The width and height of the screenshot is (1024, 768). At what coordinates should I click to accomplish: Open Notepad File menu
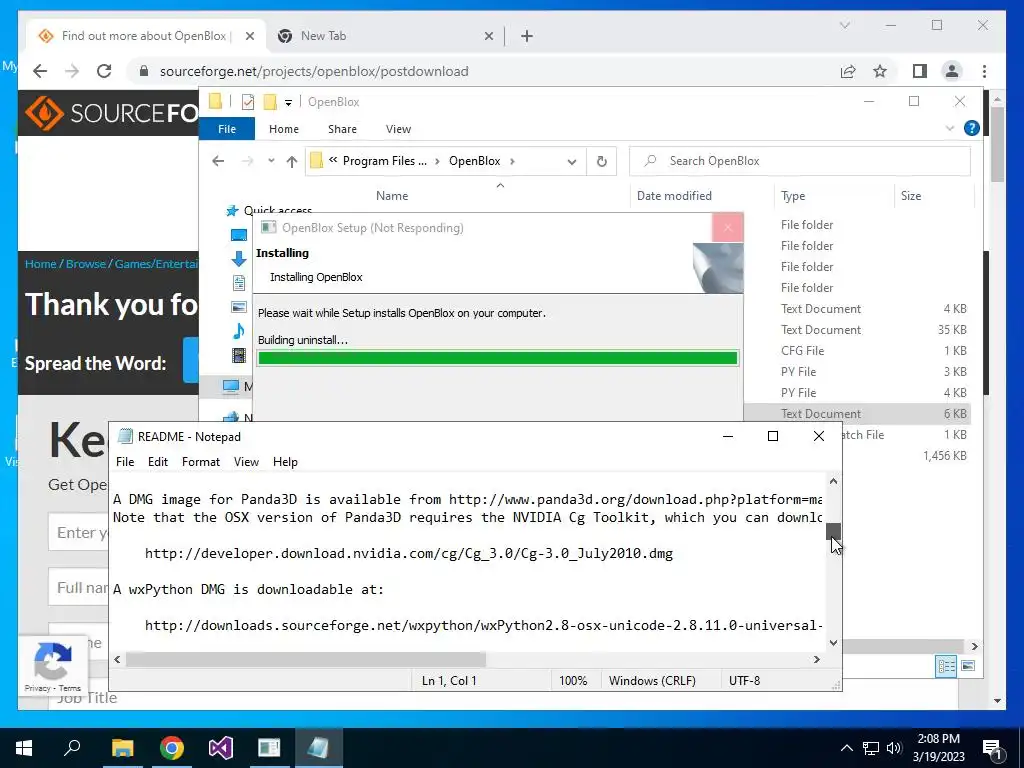tap(125, 462)
